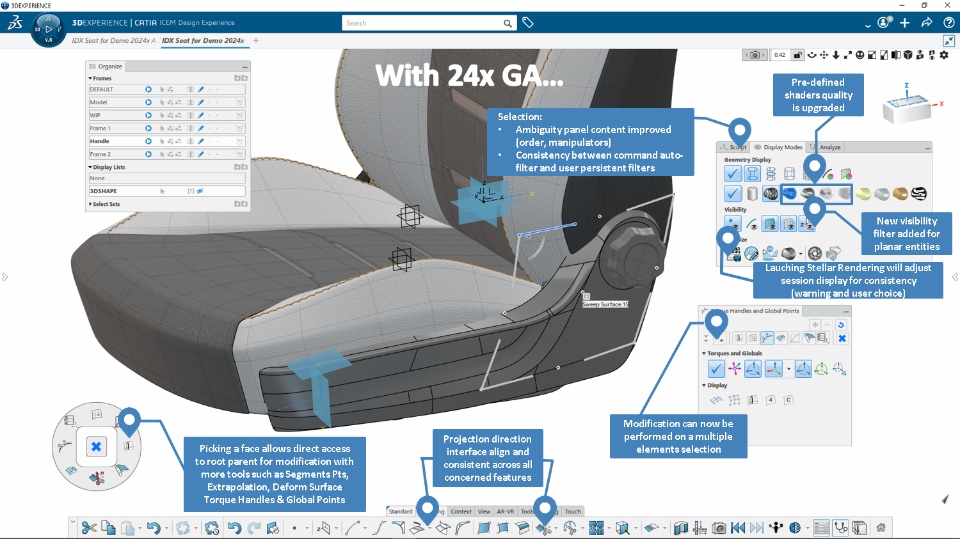Screen dimensions: 960x539
Task: Open dropdown arrow in Torques and Globals row
Action: [789, 369]
